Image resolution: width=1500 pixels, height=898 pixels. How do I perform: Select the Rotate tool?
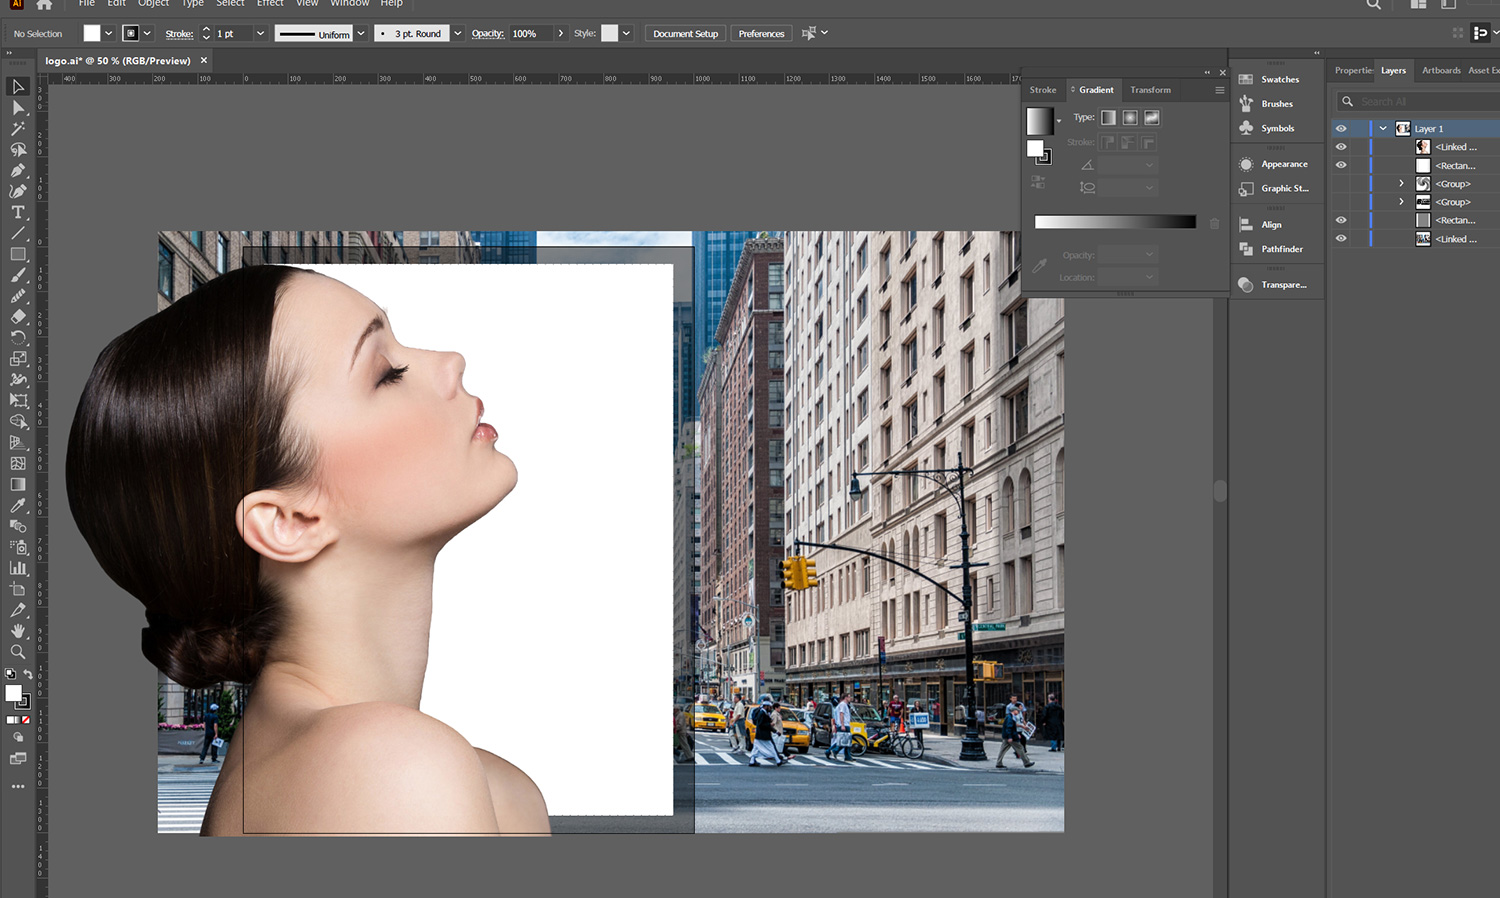coord(18,338)
